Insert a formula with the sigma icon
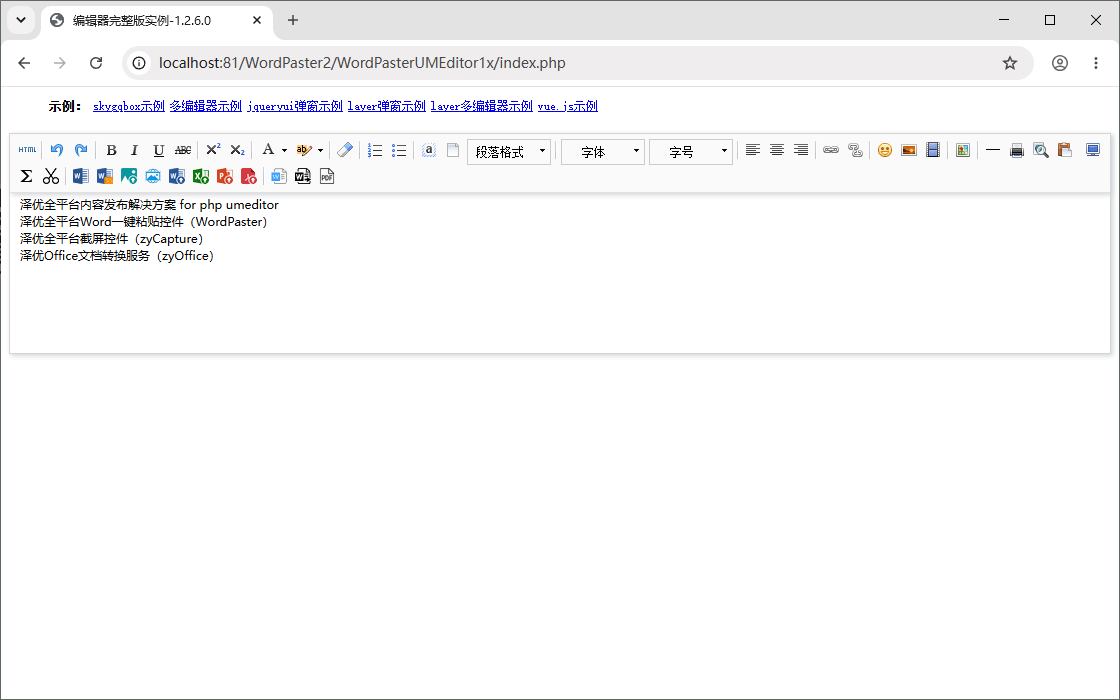 click(x=26, y=176)
